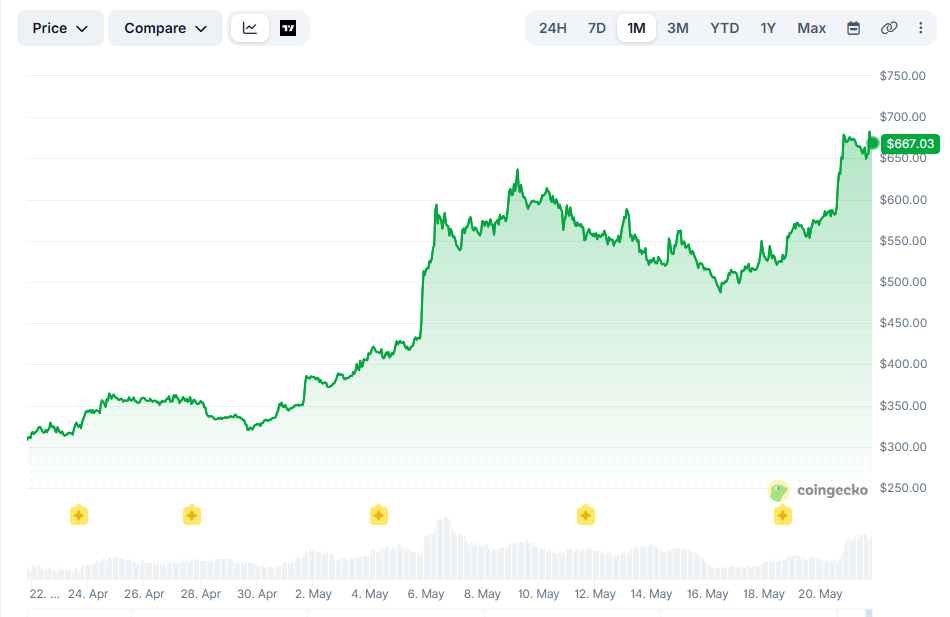
Task: Click the $400.00 axis label
Action: click(x=903, y=364)
